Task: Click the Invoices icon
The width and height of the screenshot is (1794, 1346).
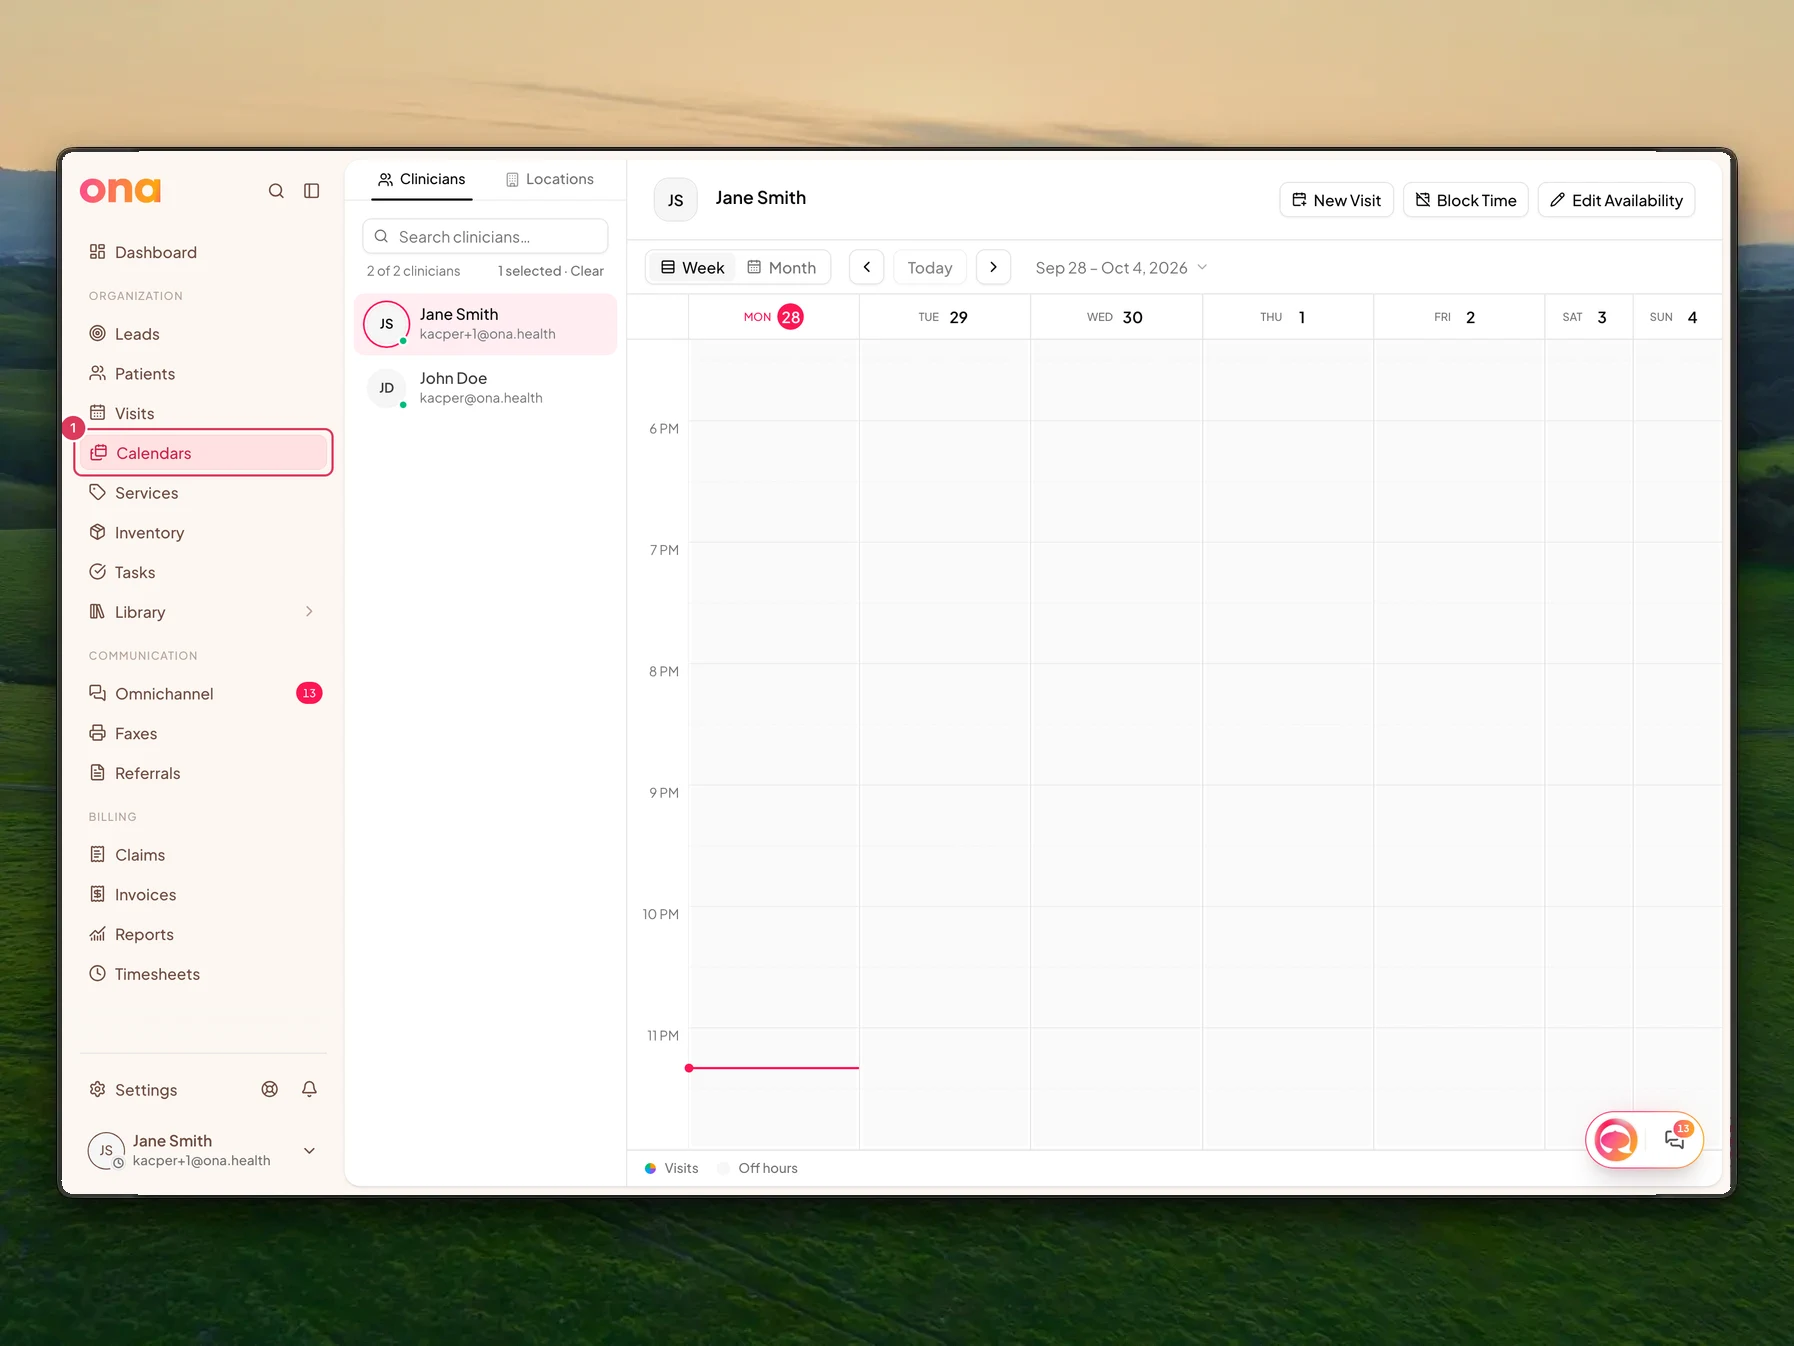Action: point(97,894)
